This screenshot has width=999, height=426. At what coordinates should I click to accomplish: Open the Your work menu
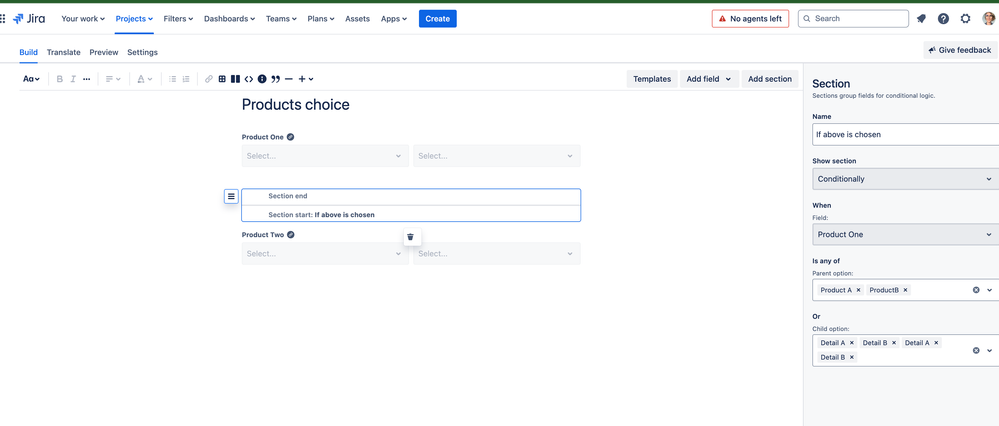pos(83,18)
